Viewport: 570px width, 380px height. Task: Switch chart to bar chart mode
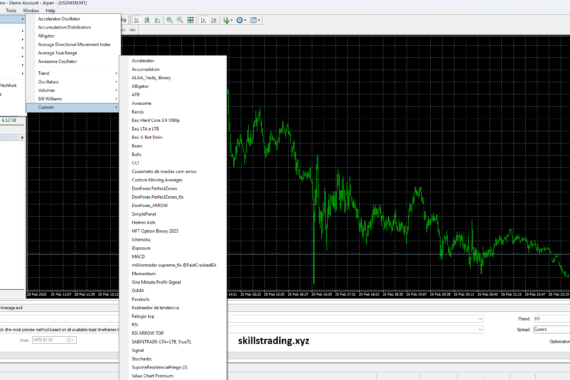pos(137,20)
